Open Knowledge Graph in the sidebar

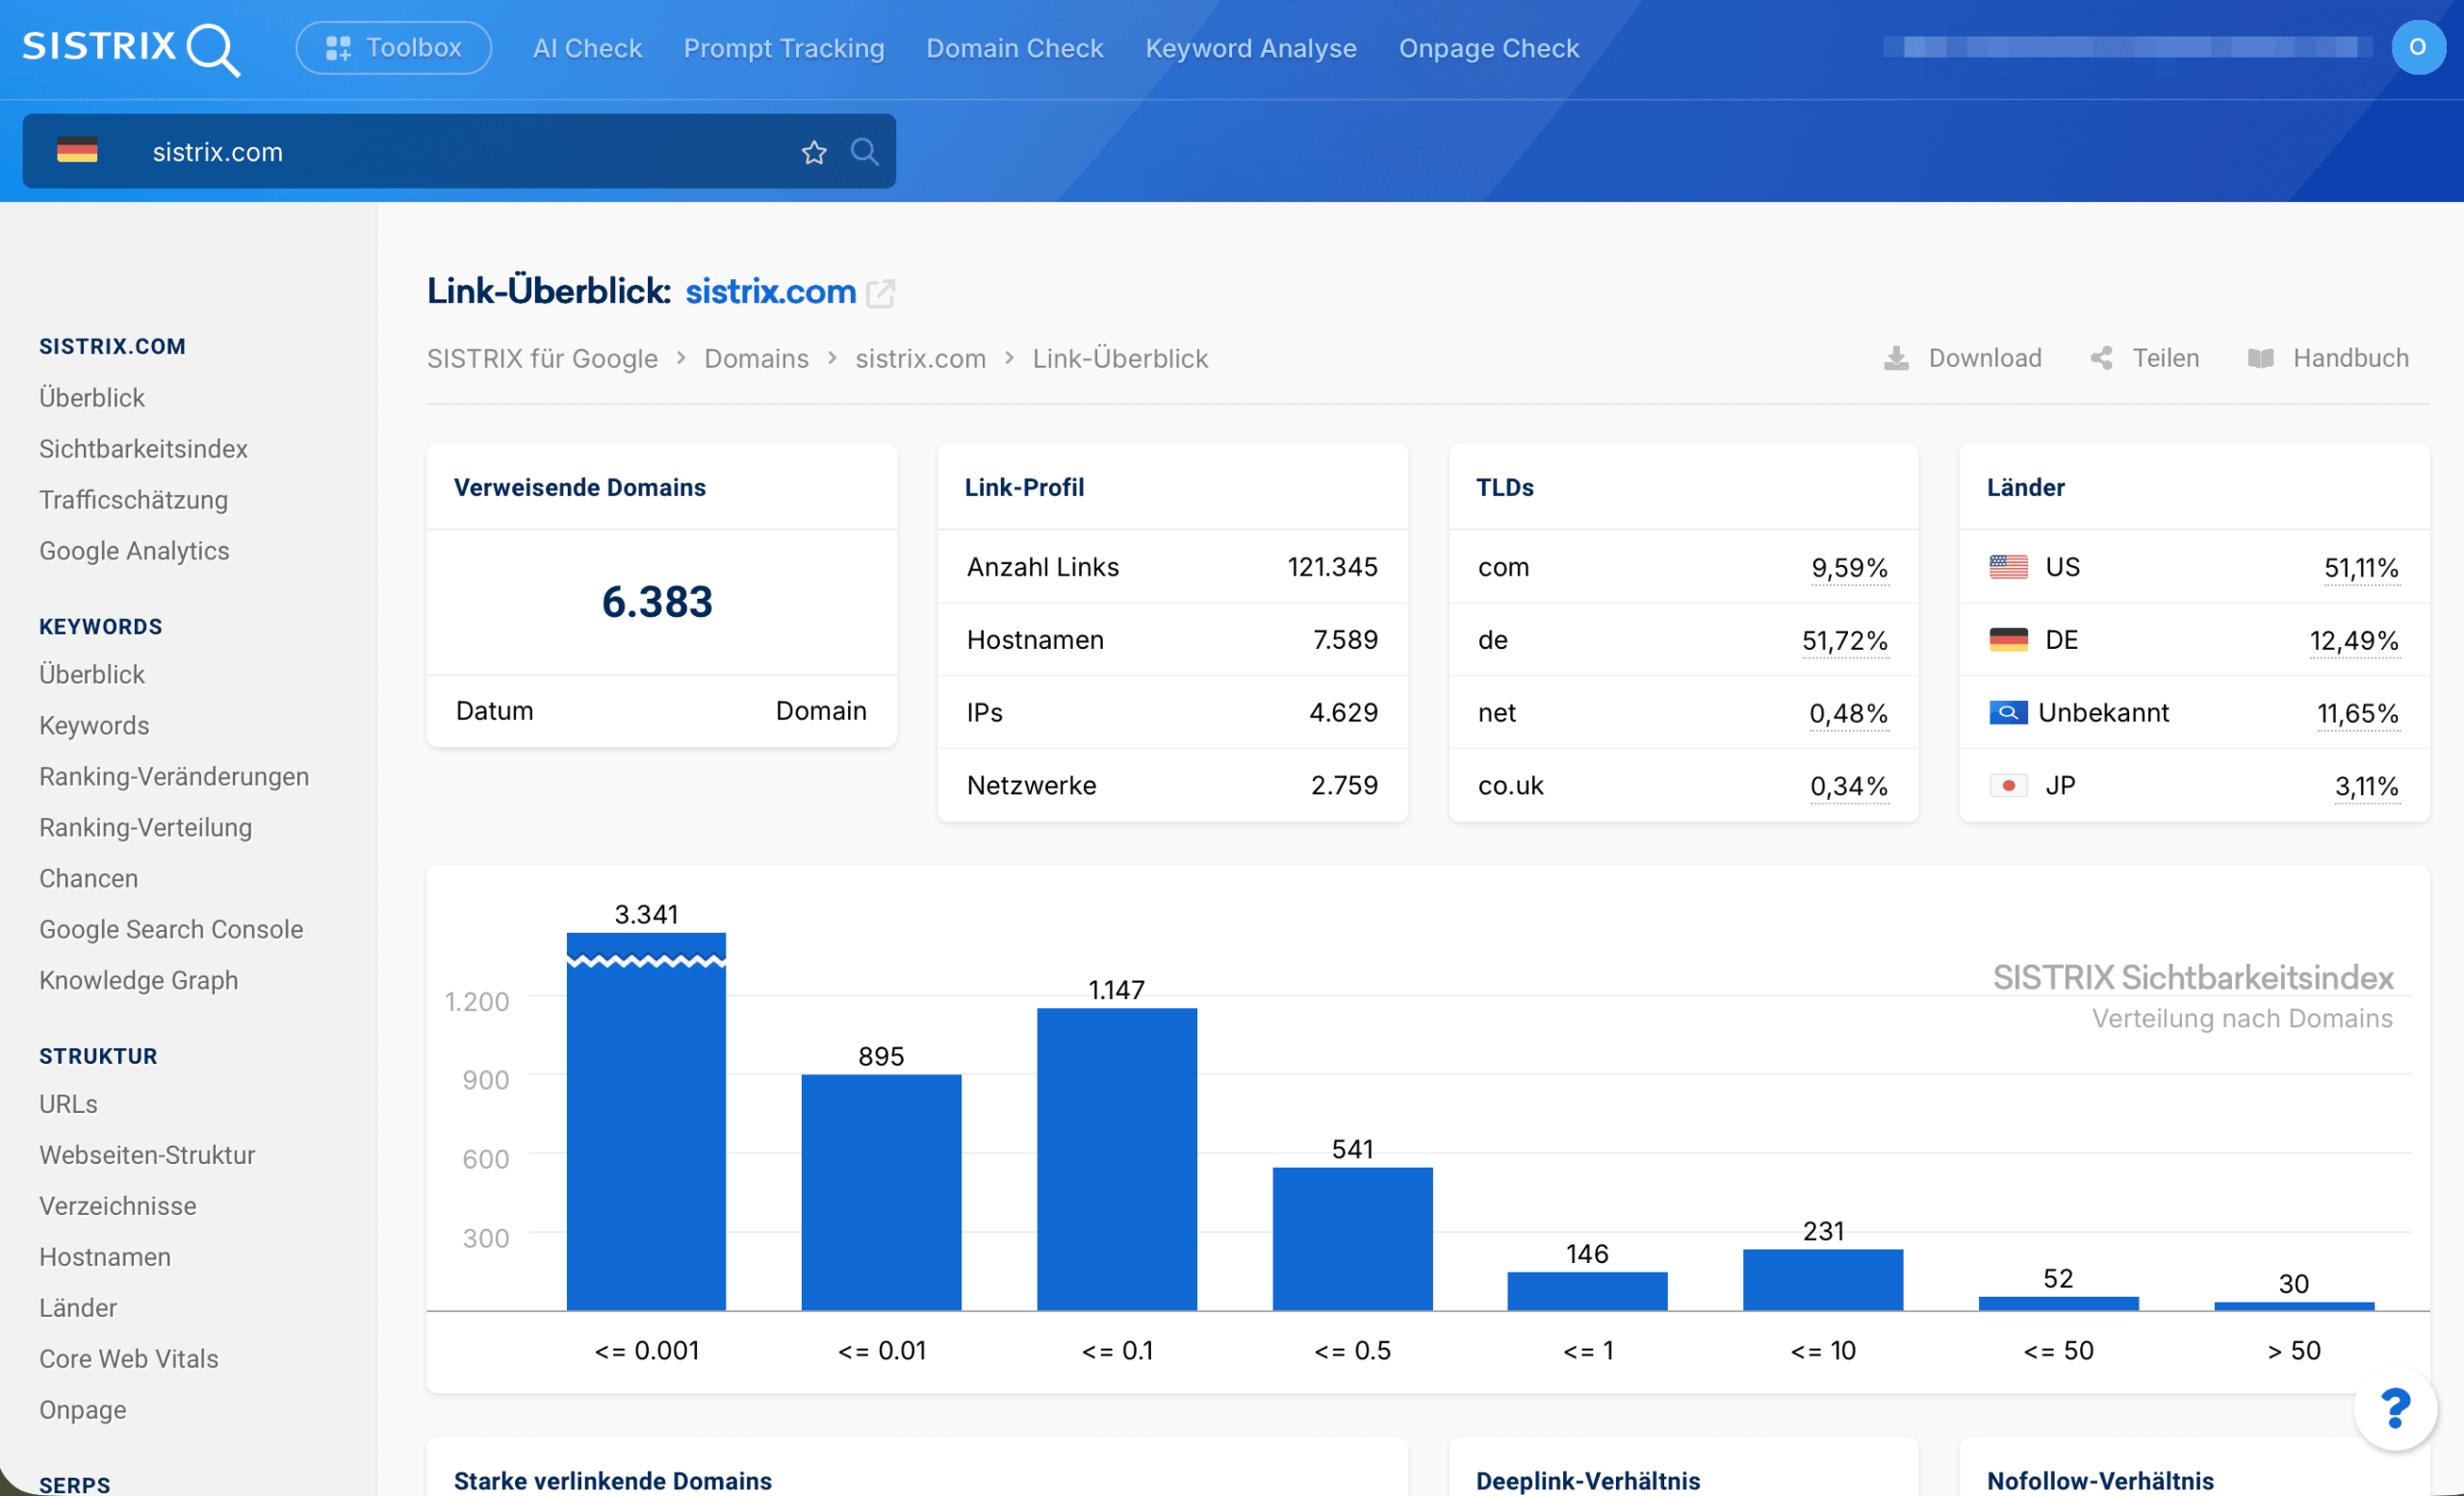click(138, 980)
